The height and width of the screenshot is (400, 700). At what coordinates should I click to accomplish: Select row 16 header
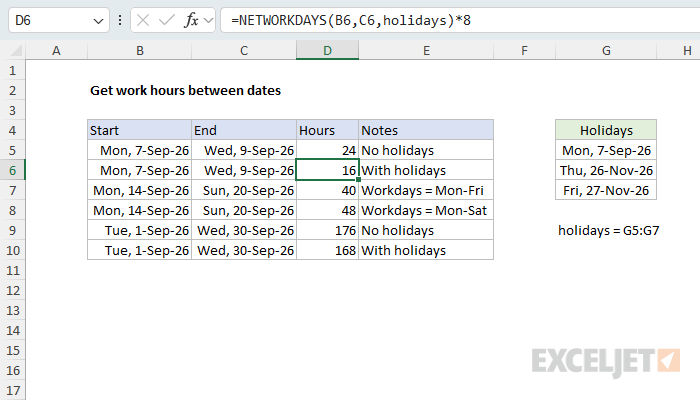[x=12, y=370]
